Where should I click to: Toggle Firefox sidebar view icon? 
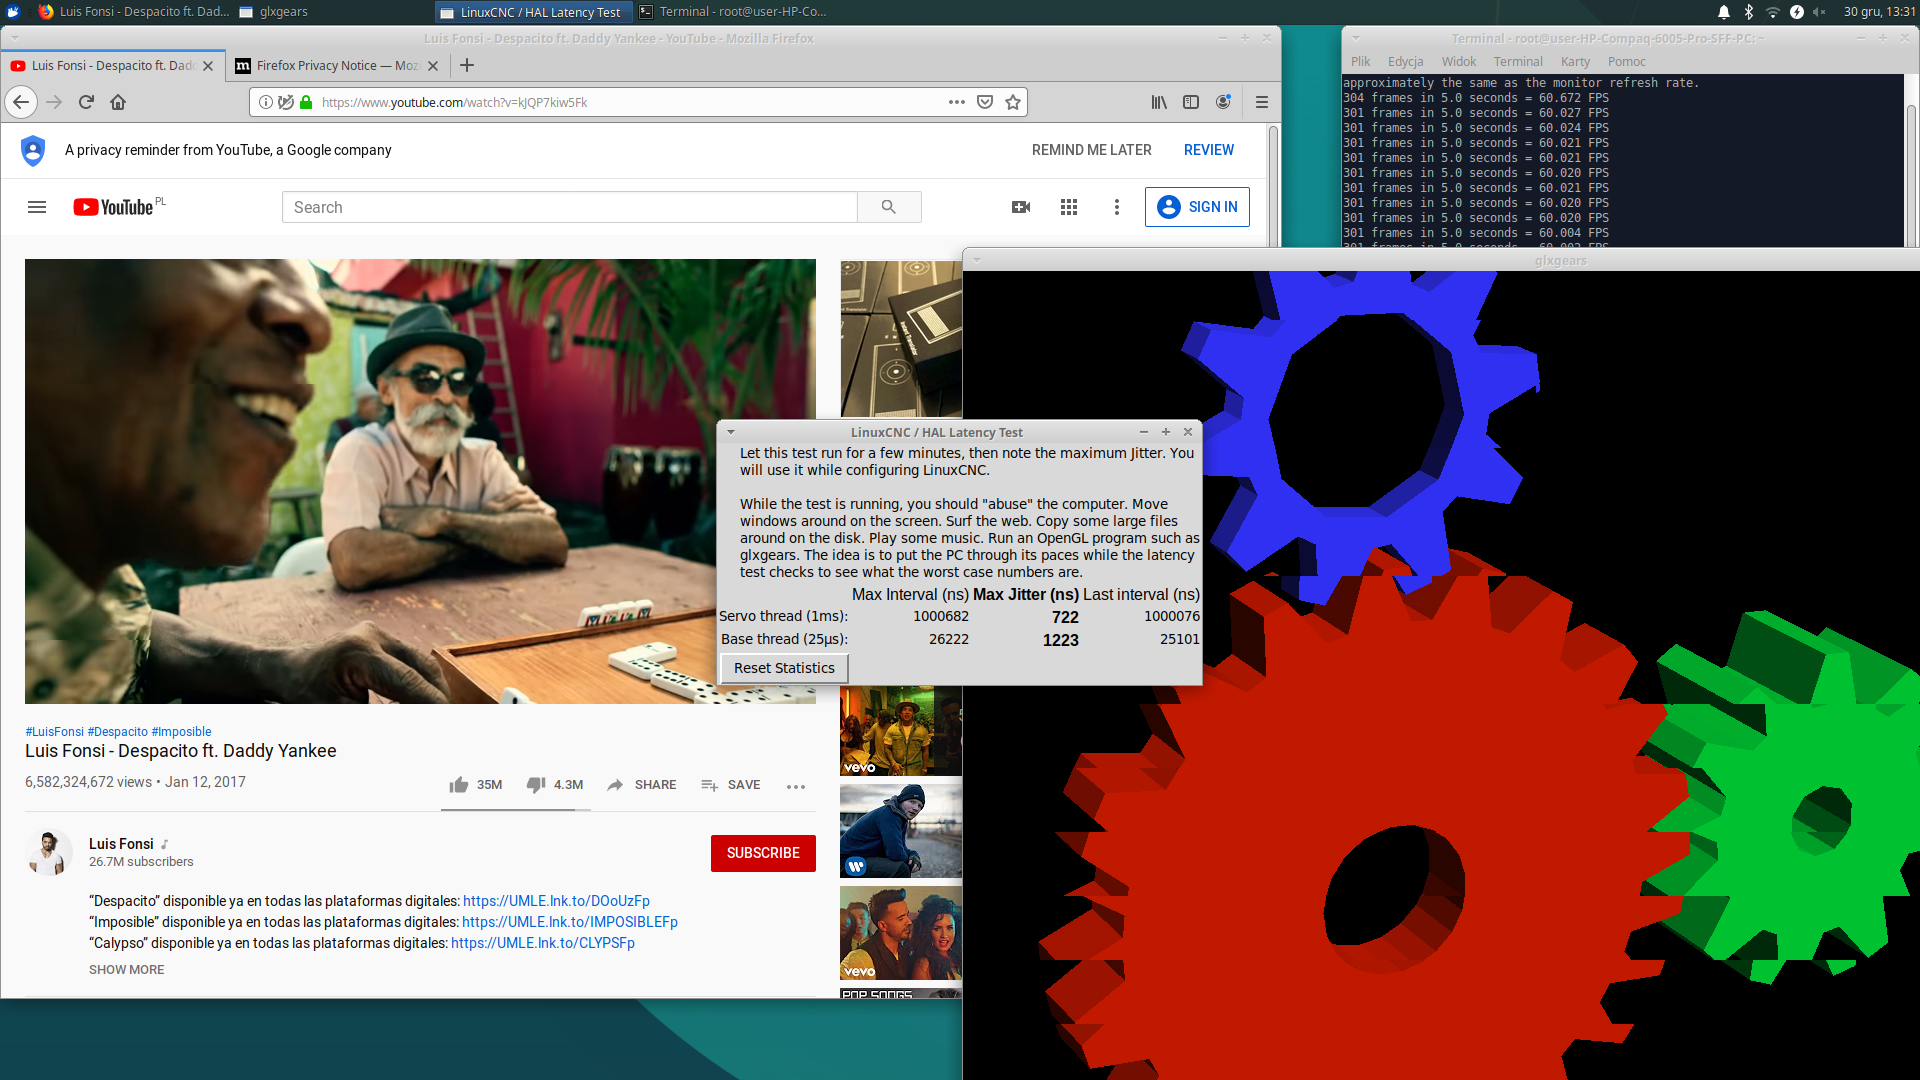[1191, 102]
